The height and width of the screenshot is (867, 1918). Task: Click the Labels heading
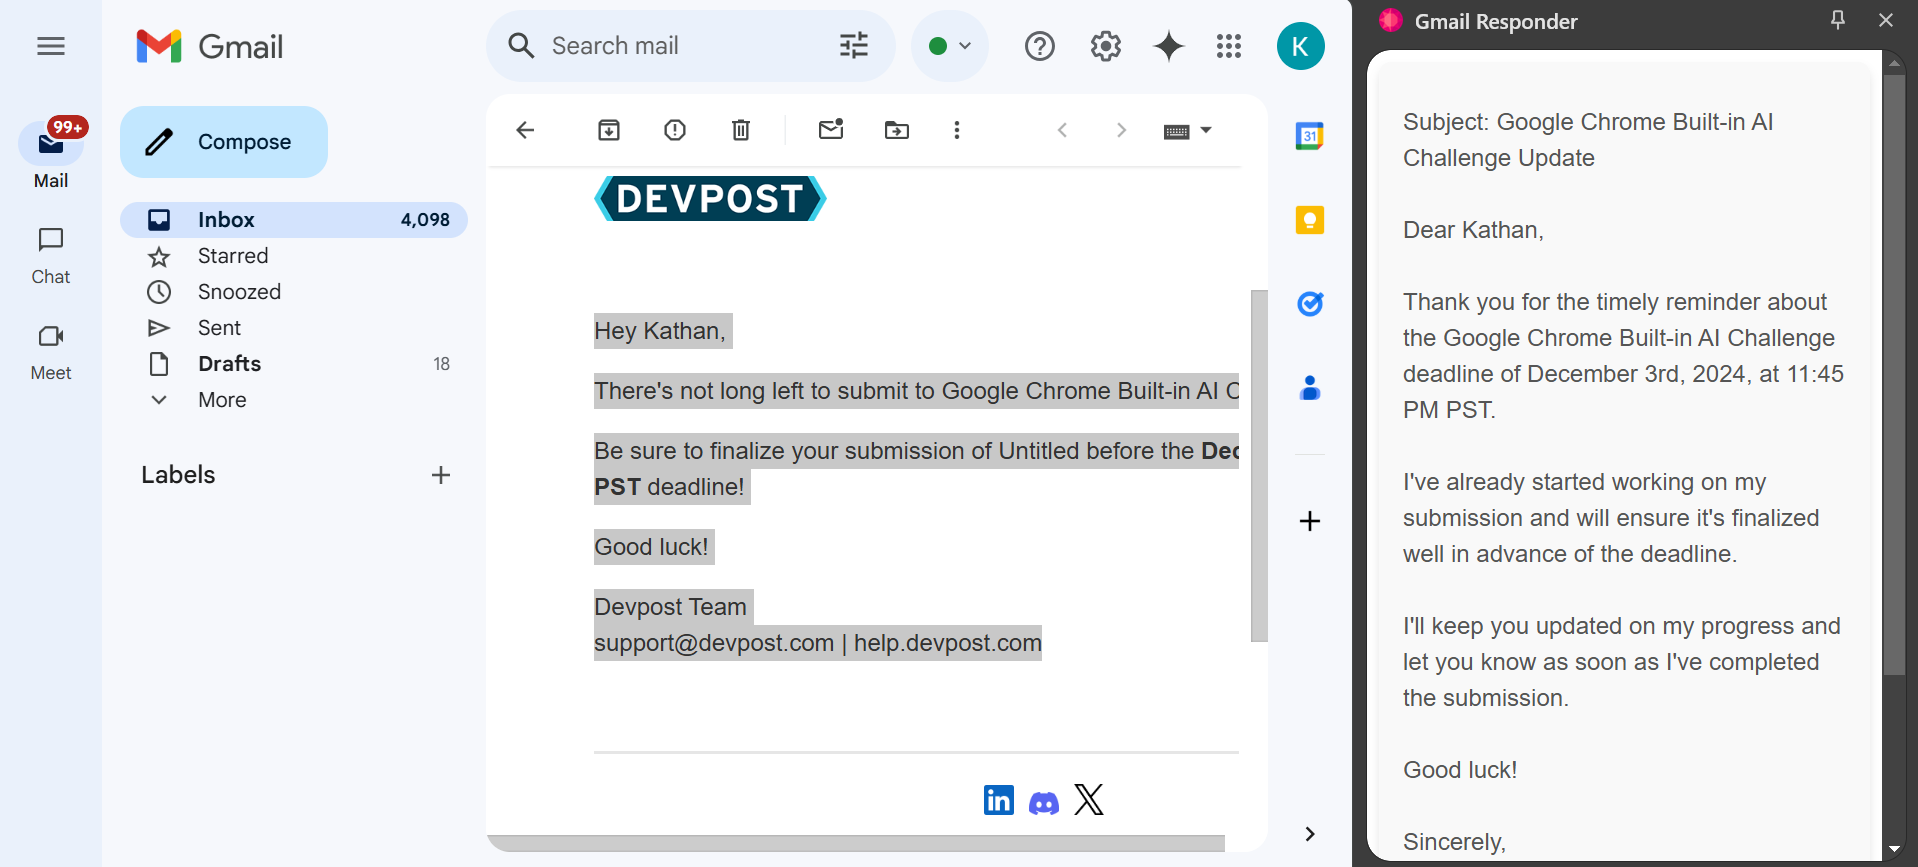(x=178, y=475)
